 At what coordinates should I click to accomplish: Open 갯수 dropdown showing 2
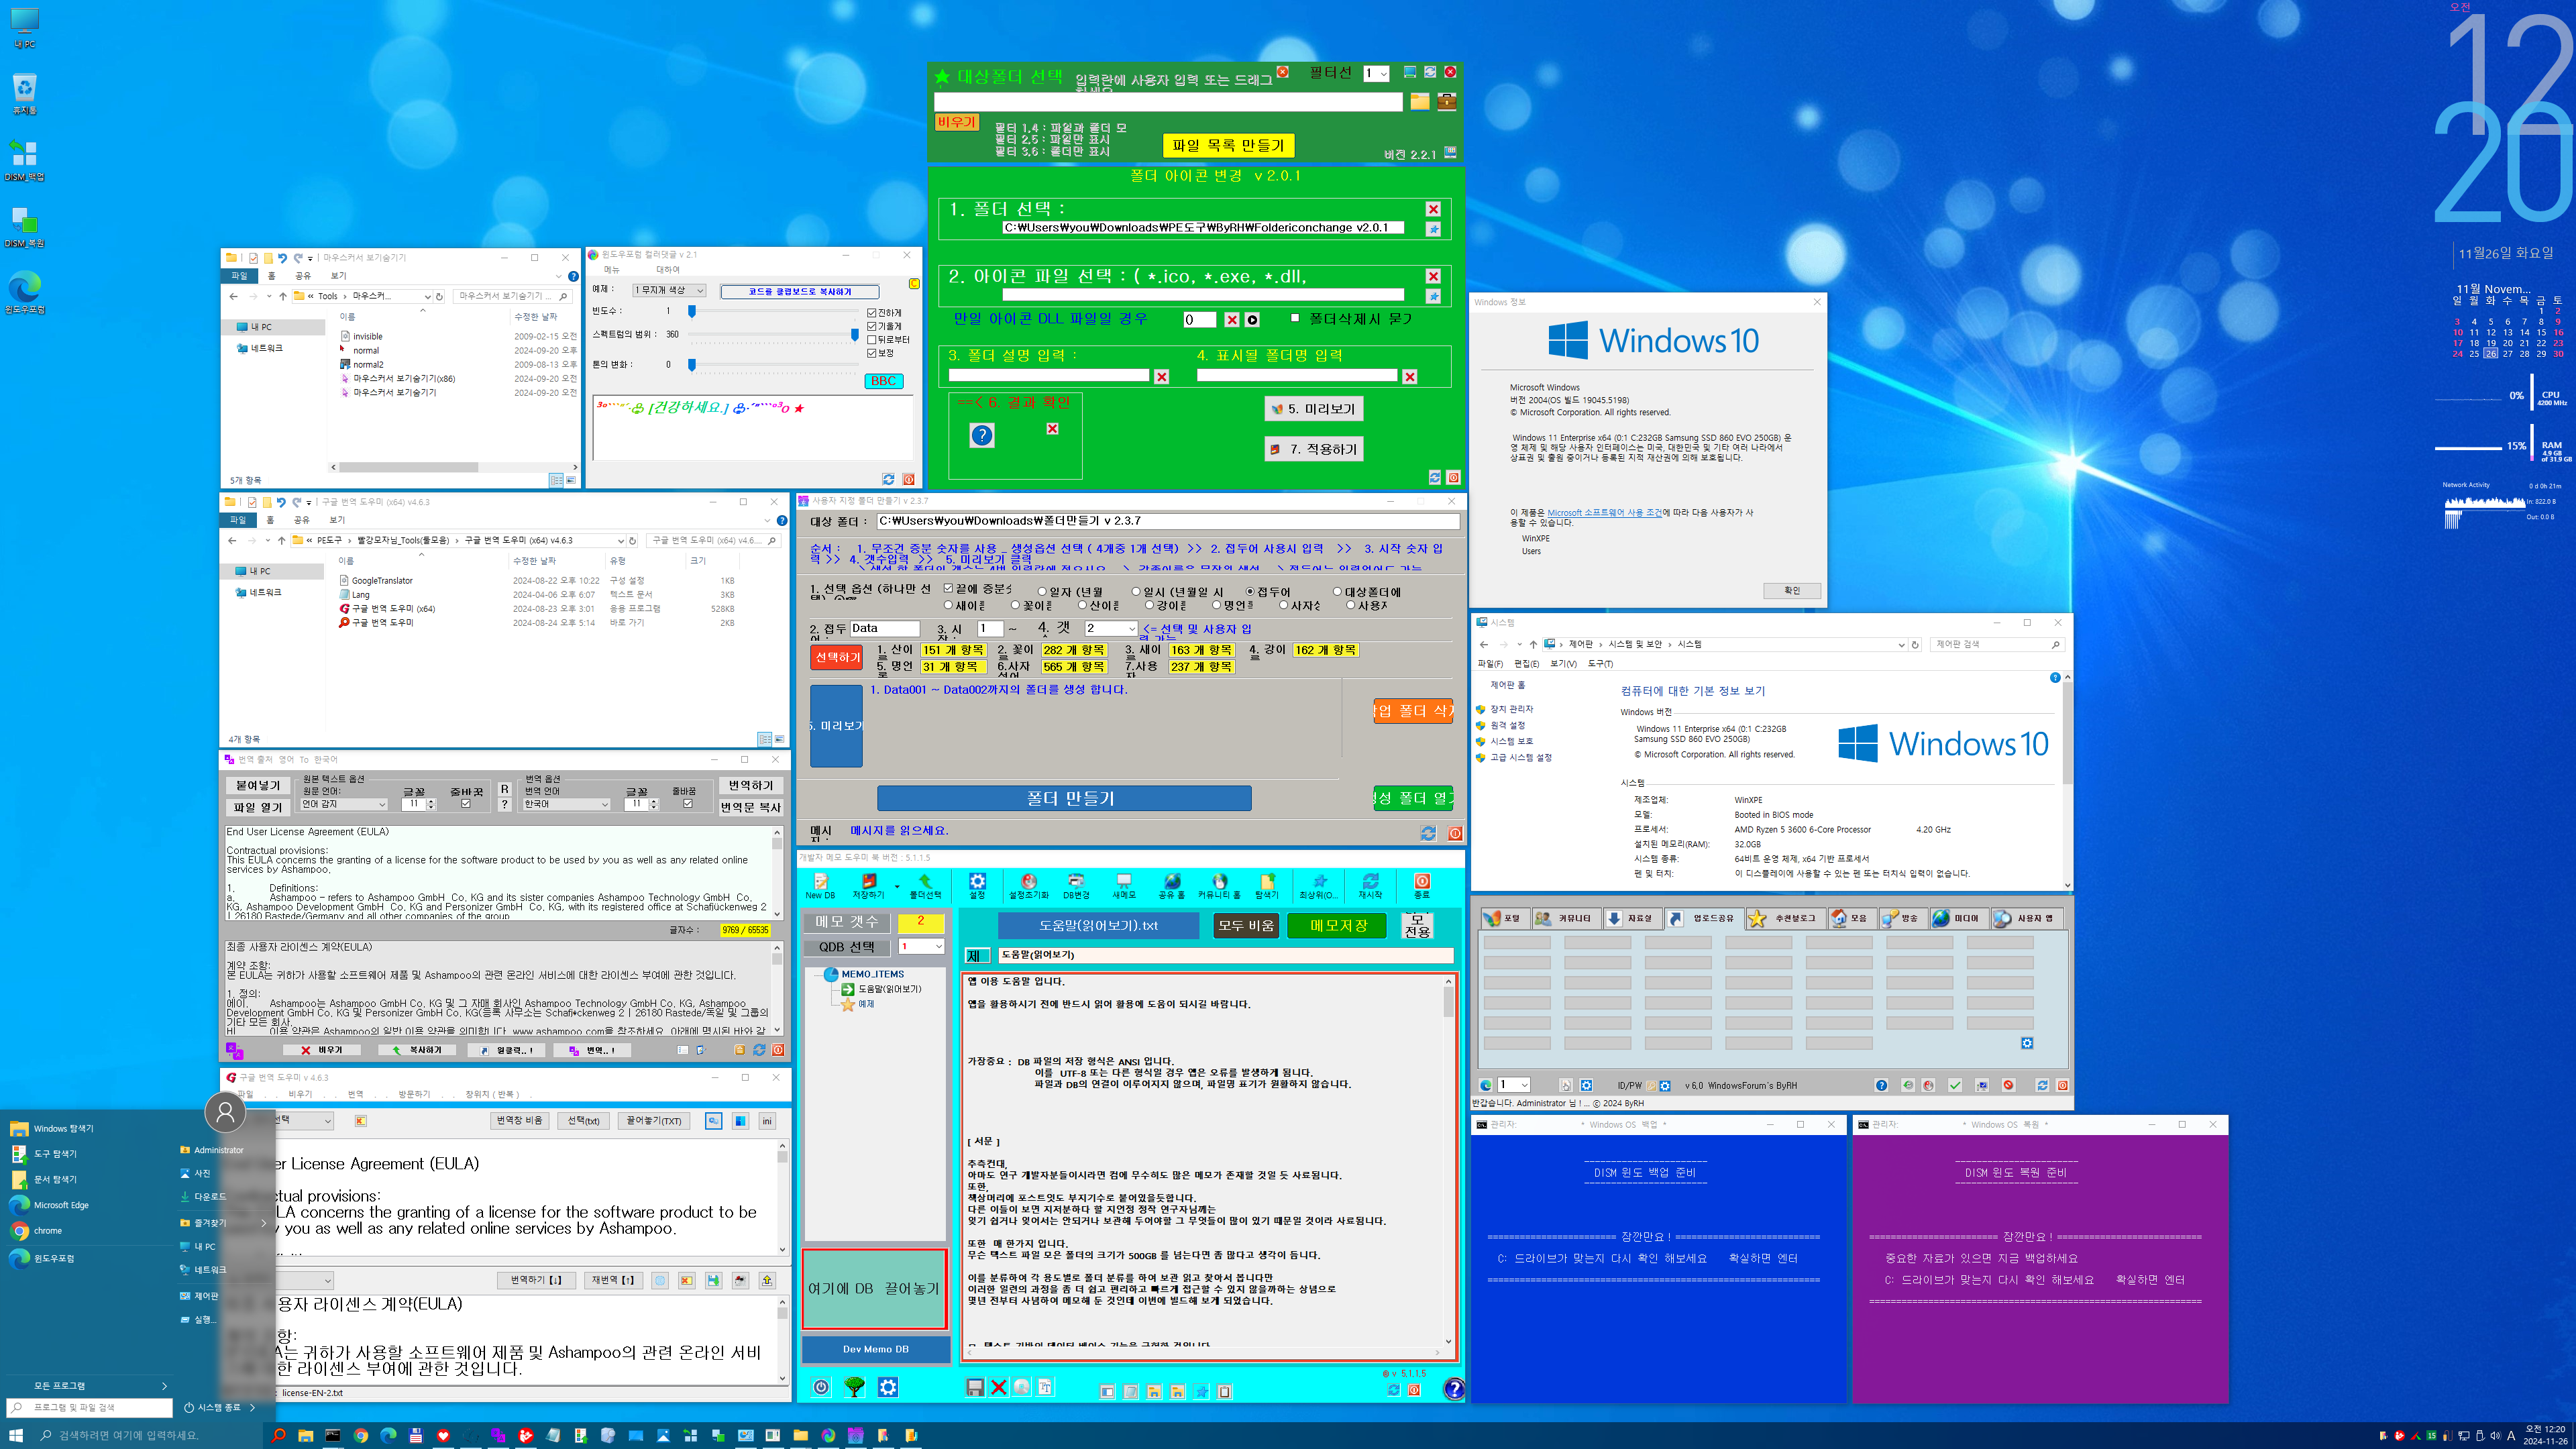1111,629
